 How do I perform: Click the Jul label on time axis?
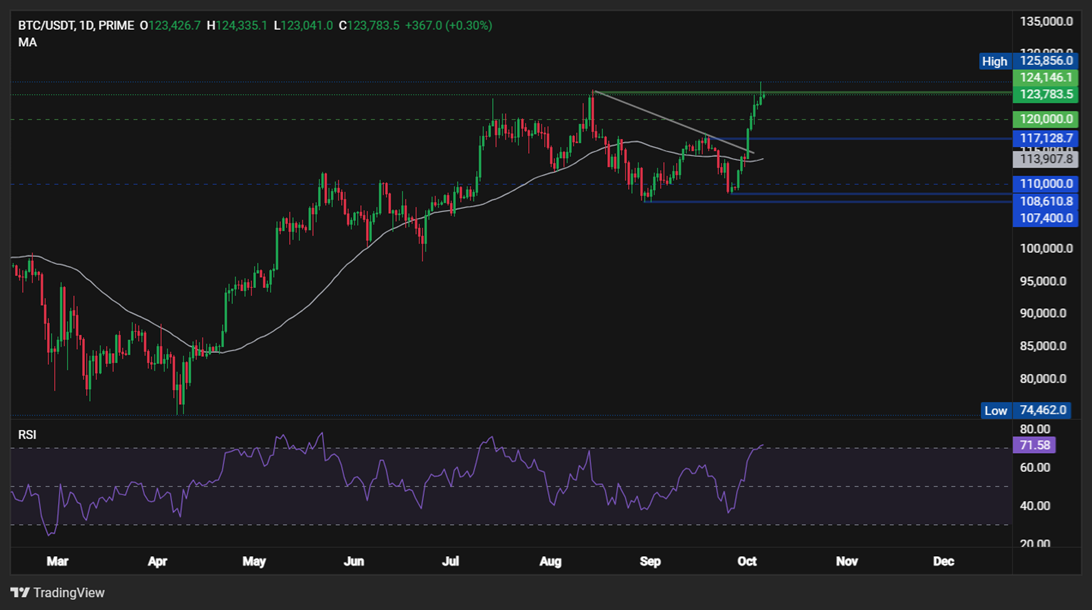[x=453, y=562]
